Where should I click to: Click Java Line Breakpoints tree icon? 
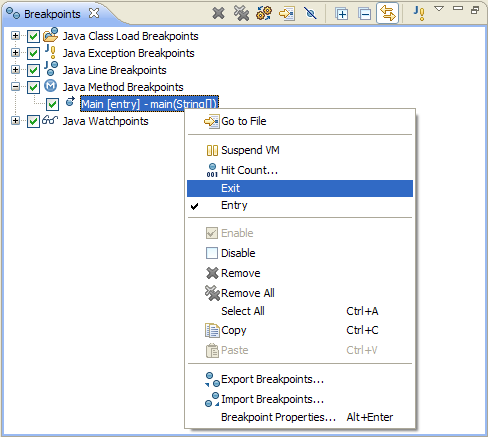pos(51,69)
